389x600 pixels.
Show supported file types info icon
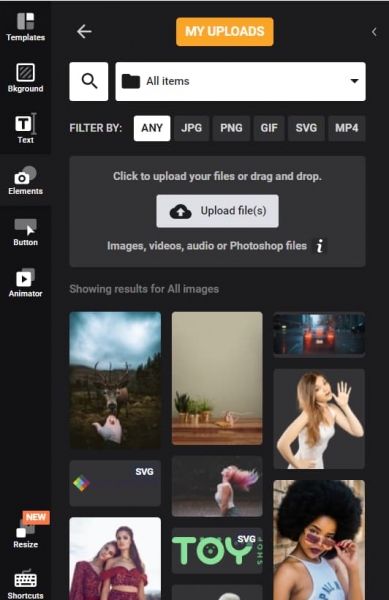point(320,246)
